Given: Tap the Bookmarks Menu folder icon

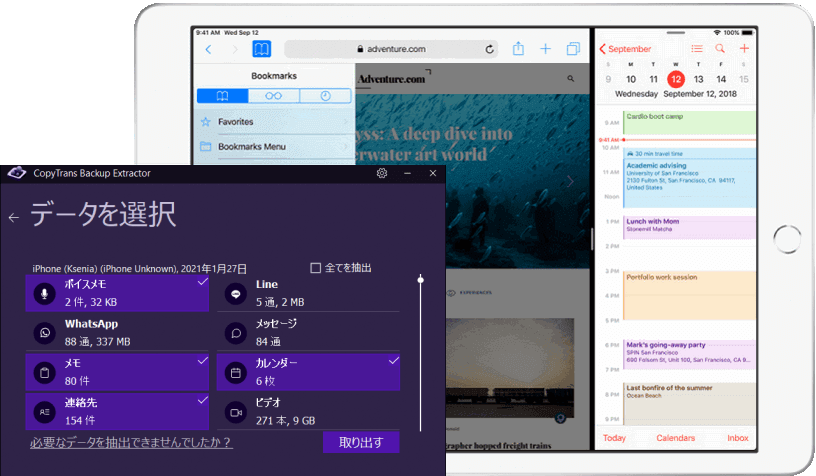Looking at the screenshot, I should (x=206, y=147).
